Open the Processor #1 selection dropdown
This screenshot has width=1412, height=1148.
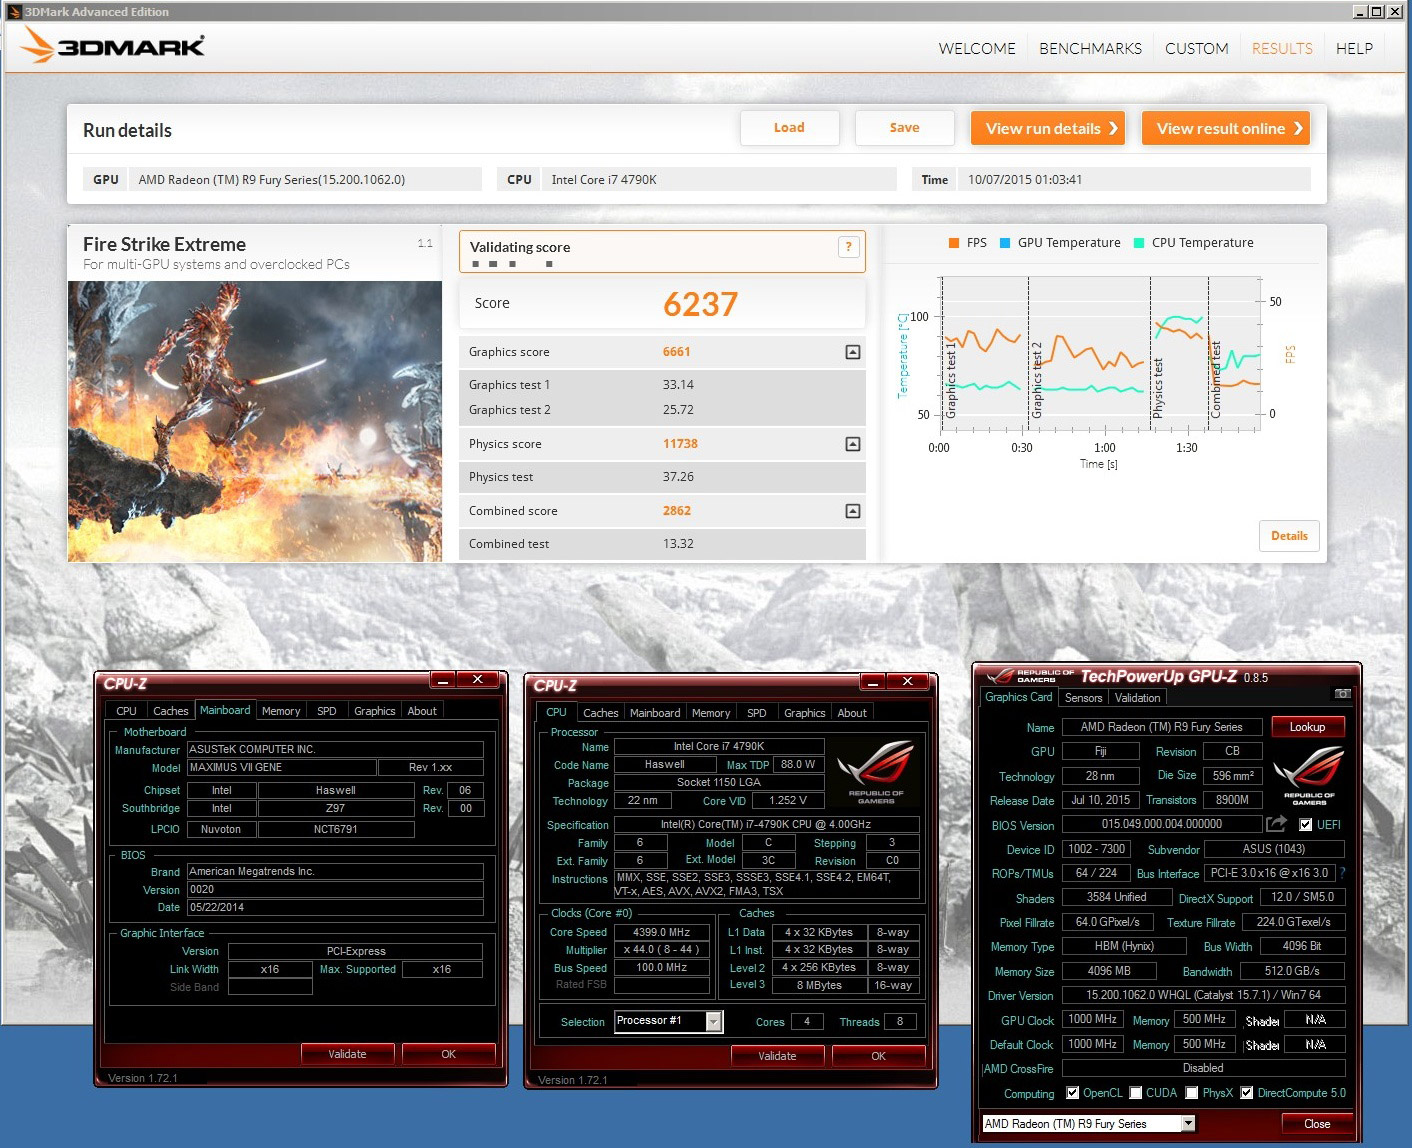click(713, 1021)
